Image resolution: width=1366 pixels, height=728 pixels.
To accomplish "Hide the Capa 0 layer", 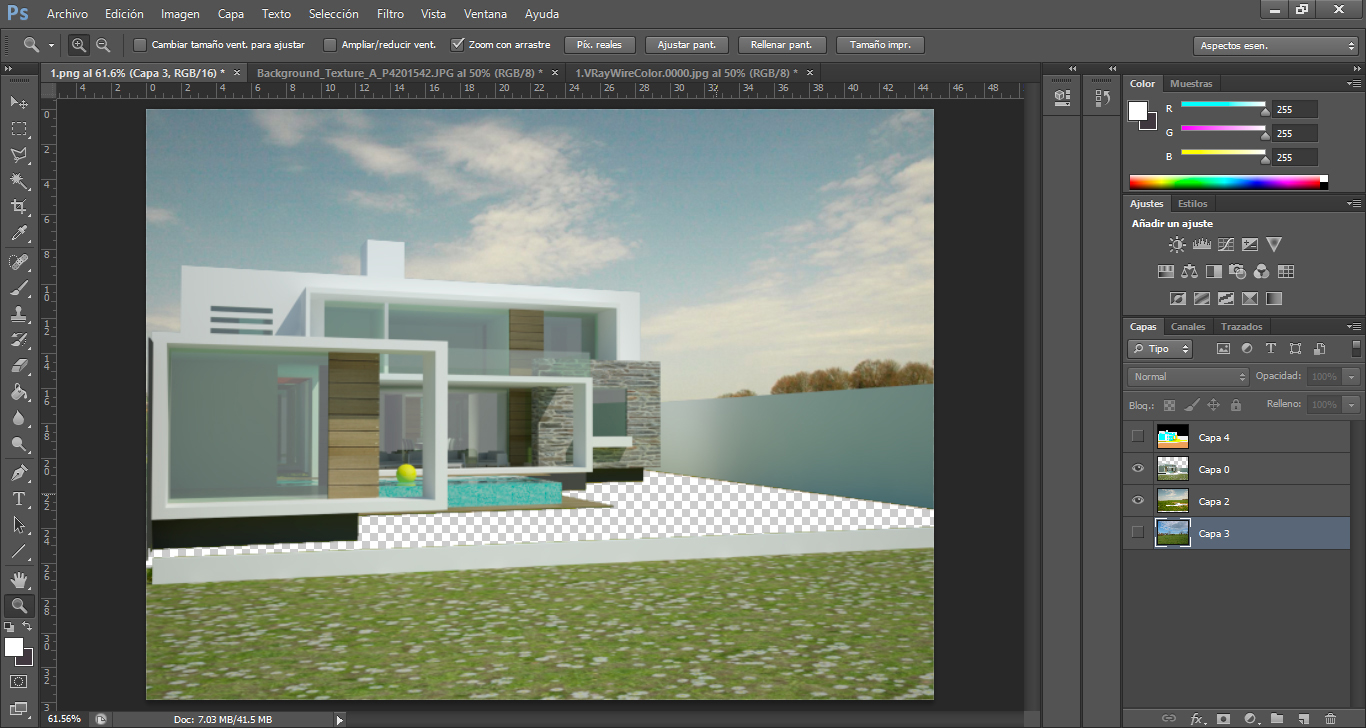I will pos(1137,469).
